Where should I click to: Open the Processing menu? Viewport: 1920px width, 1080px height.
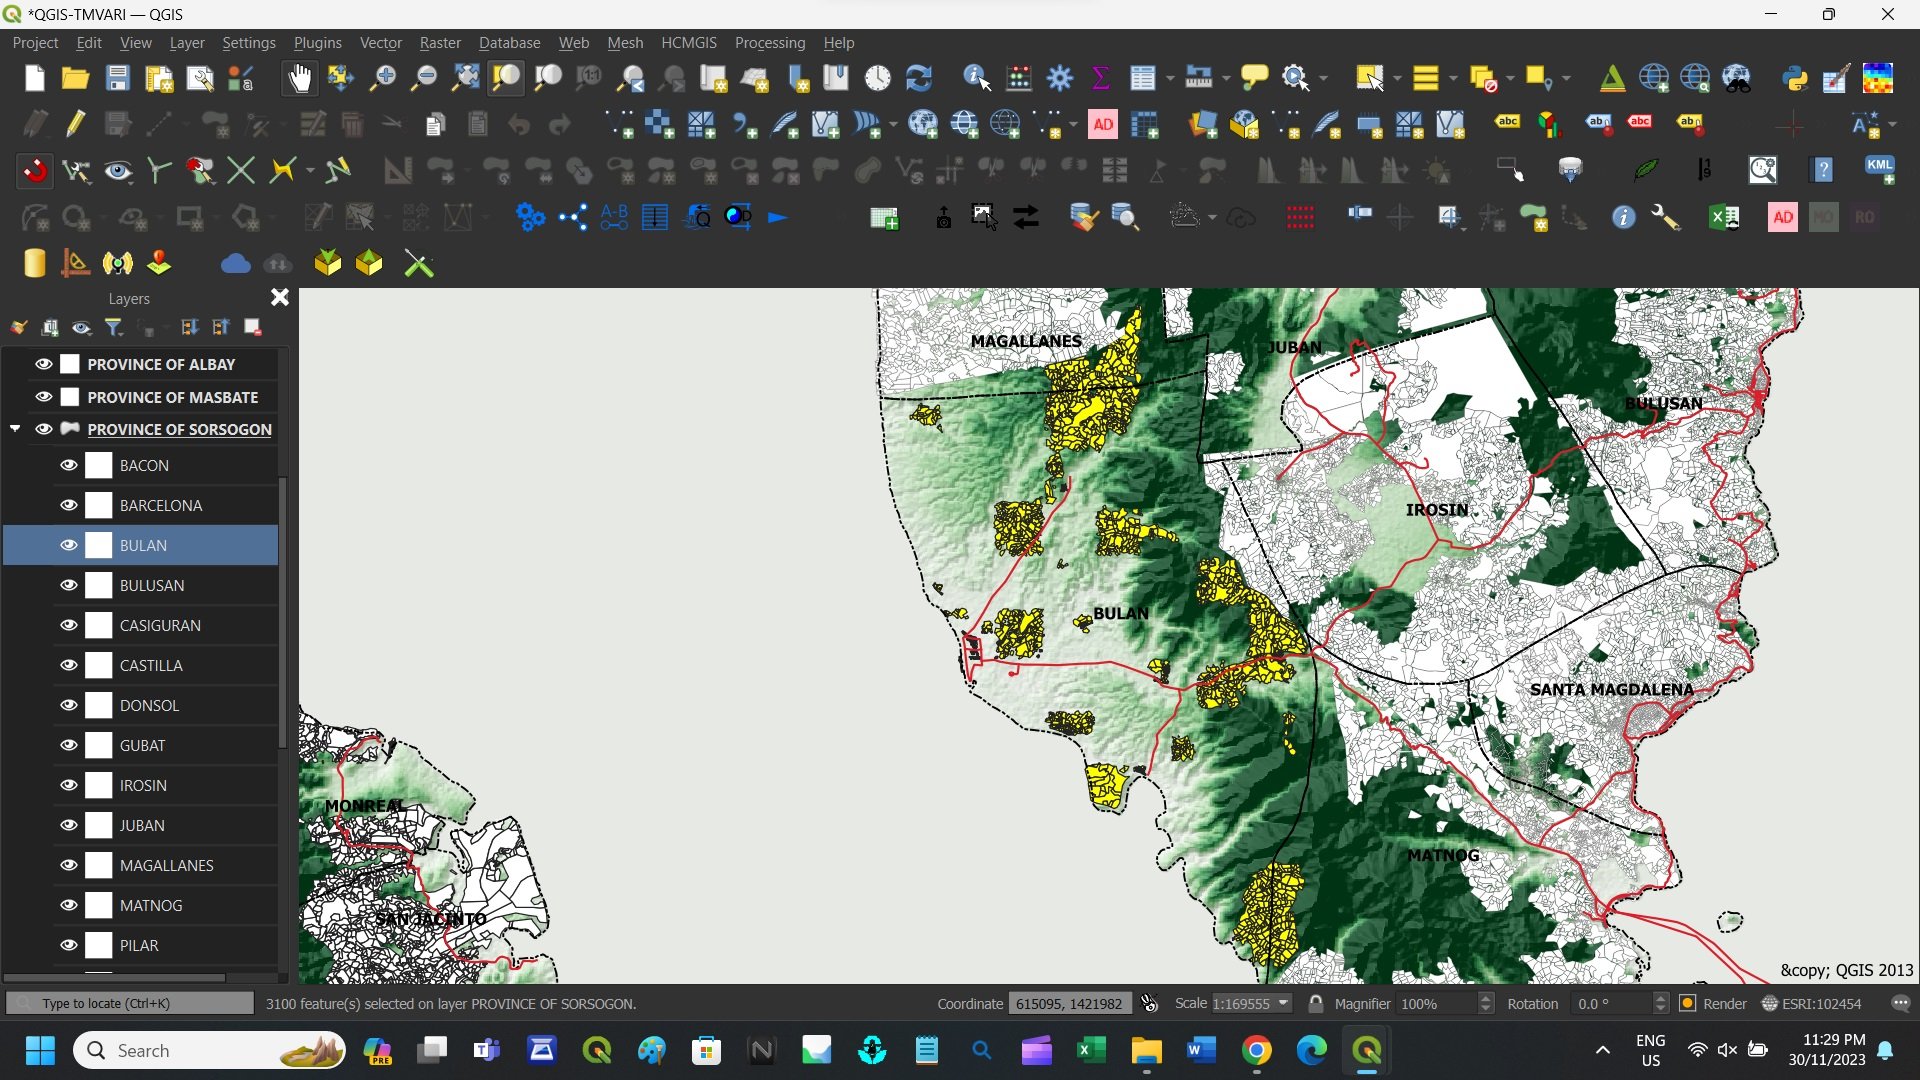pos(769,43)
